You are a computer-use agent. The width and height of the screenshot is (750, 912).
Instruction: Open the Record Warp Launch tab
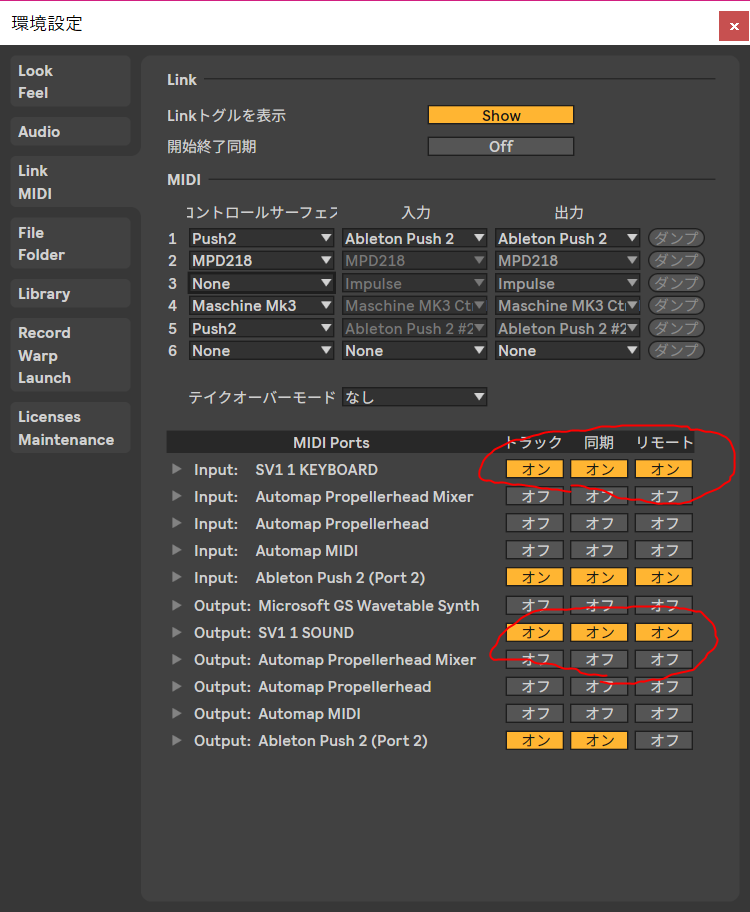pyautogui.click(x=70, y=355)
